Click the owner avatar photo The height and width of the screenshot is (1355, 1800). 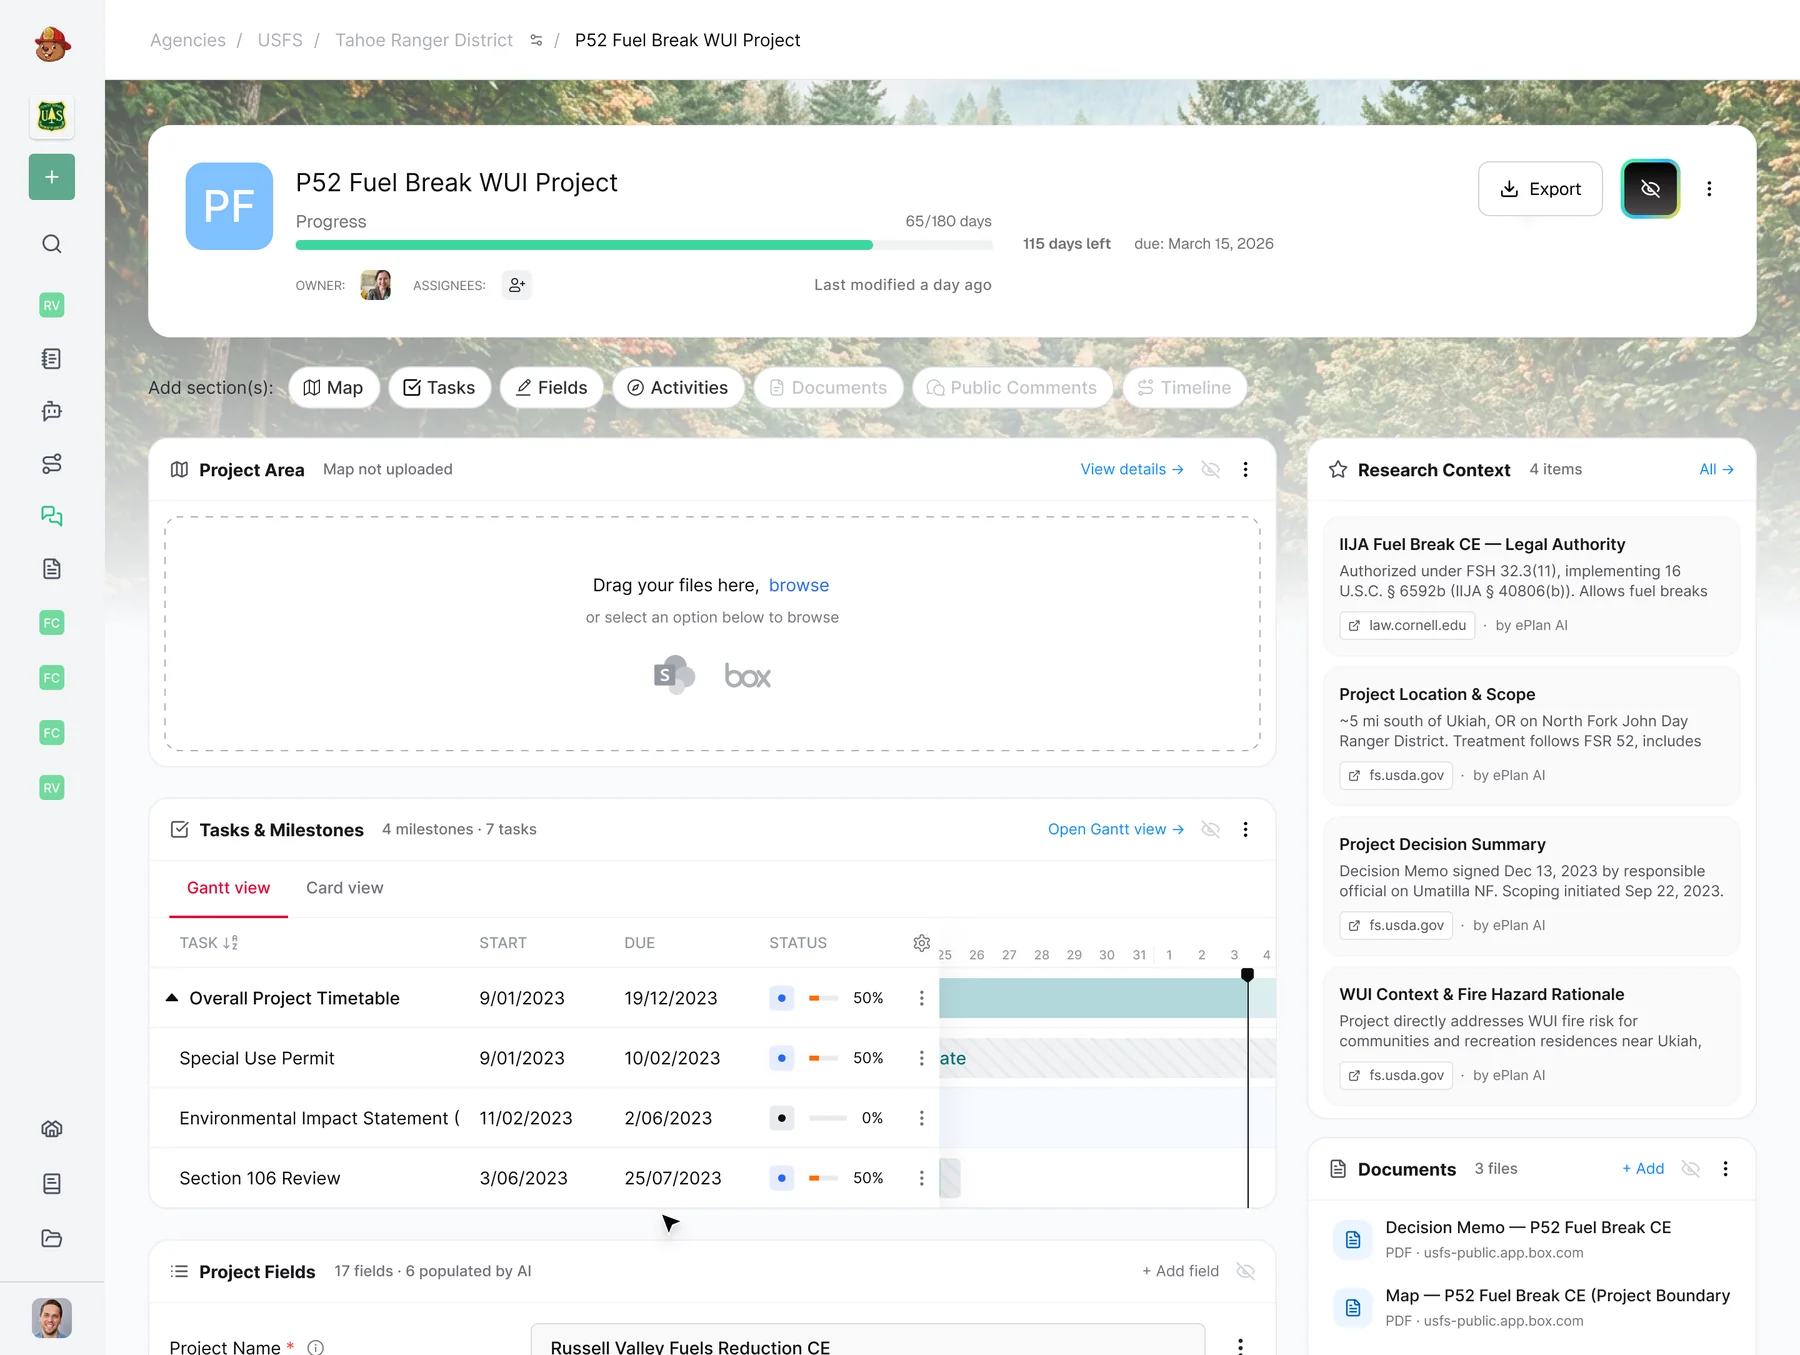coord(376,285)
